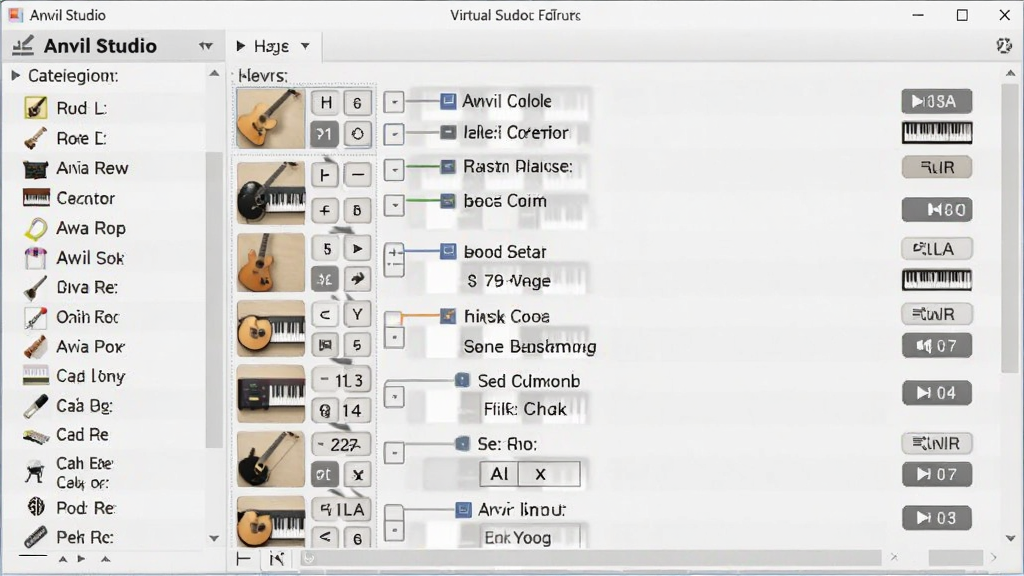Tick the Rasm Dlaicse checkbox
The height and width of the screenshot is (576, 1024).
click(448, 167)
